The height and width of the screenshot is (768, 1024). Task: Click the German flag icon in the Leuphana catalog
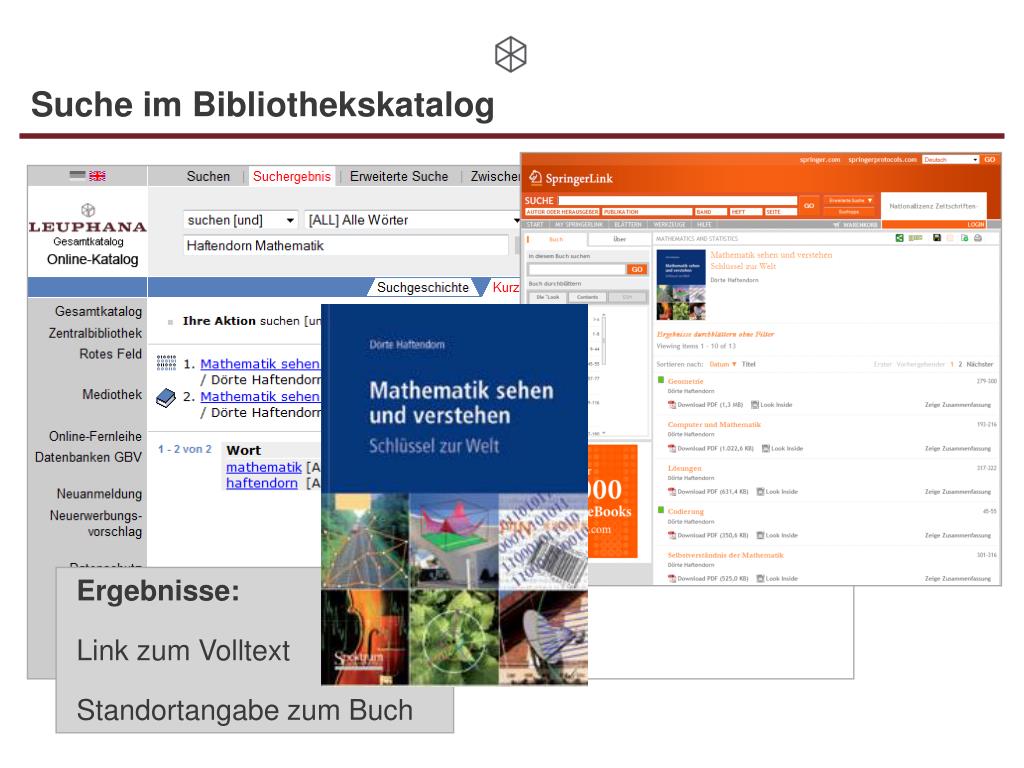(78, 175)
